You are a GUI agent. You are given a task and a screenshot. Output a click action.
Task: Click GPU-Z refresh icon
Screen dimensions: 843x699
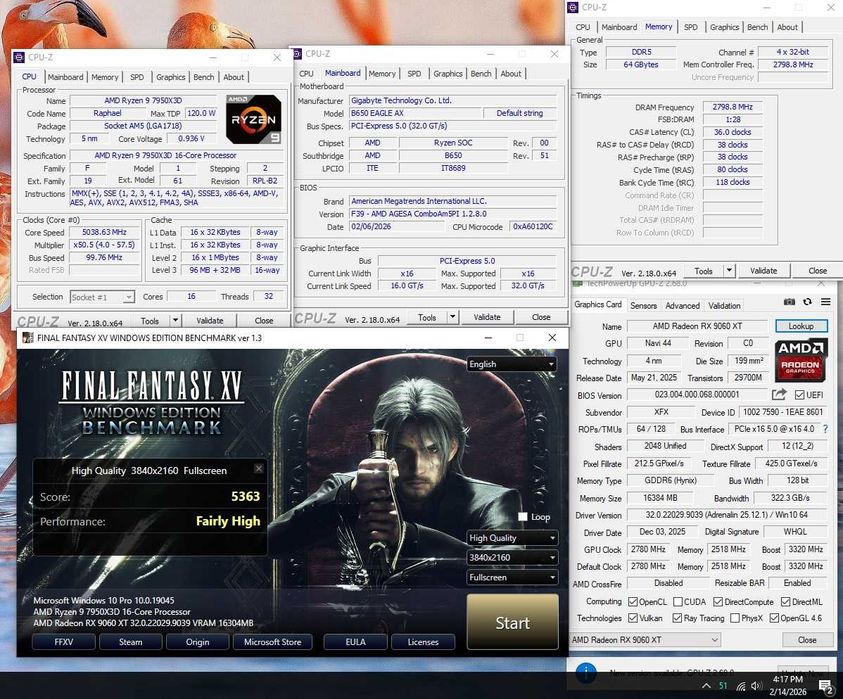[x=807, y=302]
